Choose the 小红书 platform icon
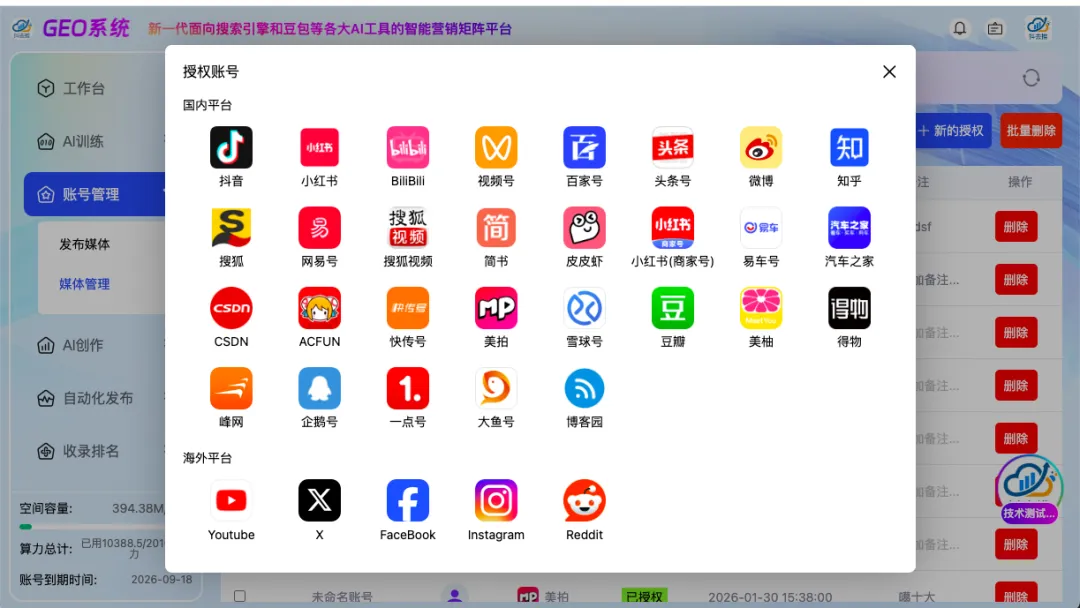 coord(319,147)
